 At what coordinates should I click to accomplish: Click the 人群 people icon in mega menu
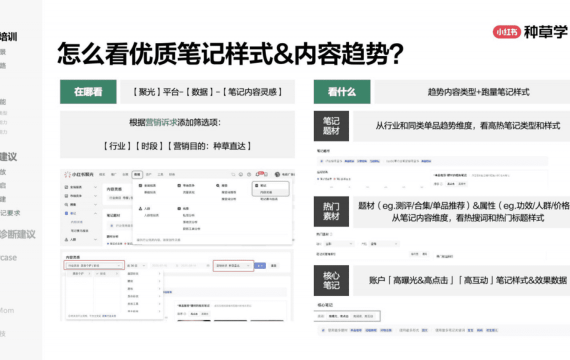point(140,209)
